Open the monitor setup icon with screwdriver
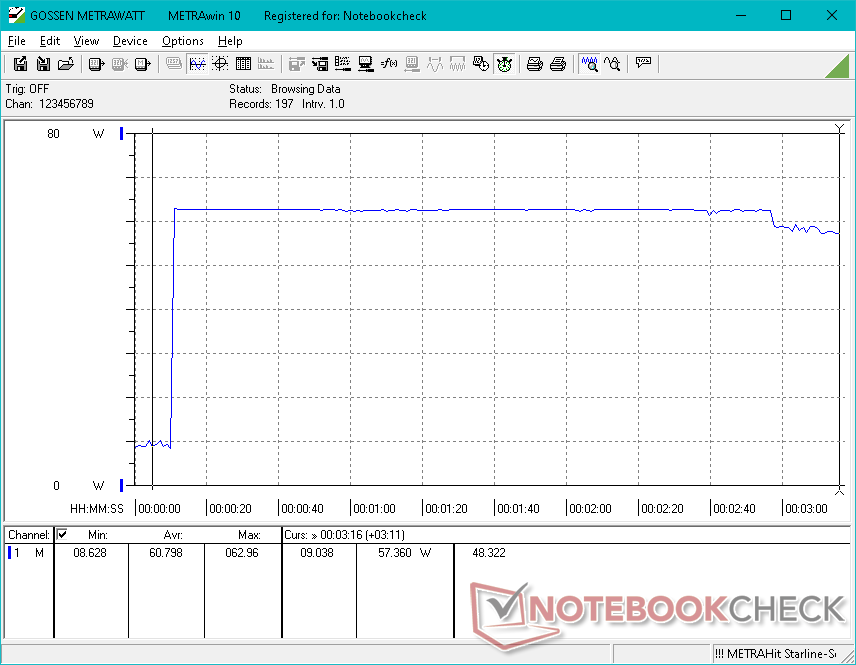 coord(366,64)
